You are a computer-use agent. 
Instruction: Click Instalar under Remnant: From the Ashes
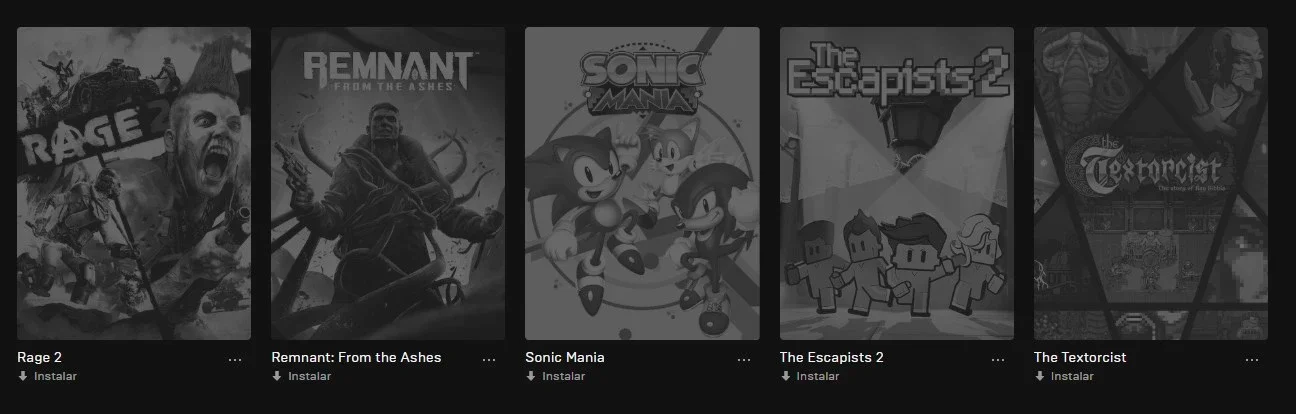coord(309,376)
